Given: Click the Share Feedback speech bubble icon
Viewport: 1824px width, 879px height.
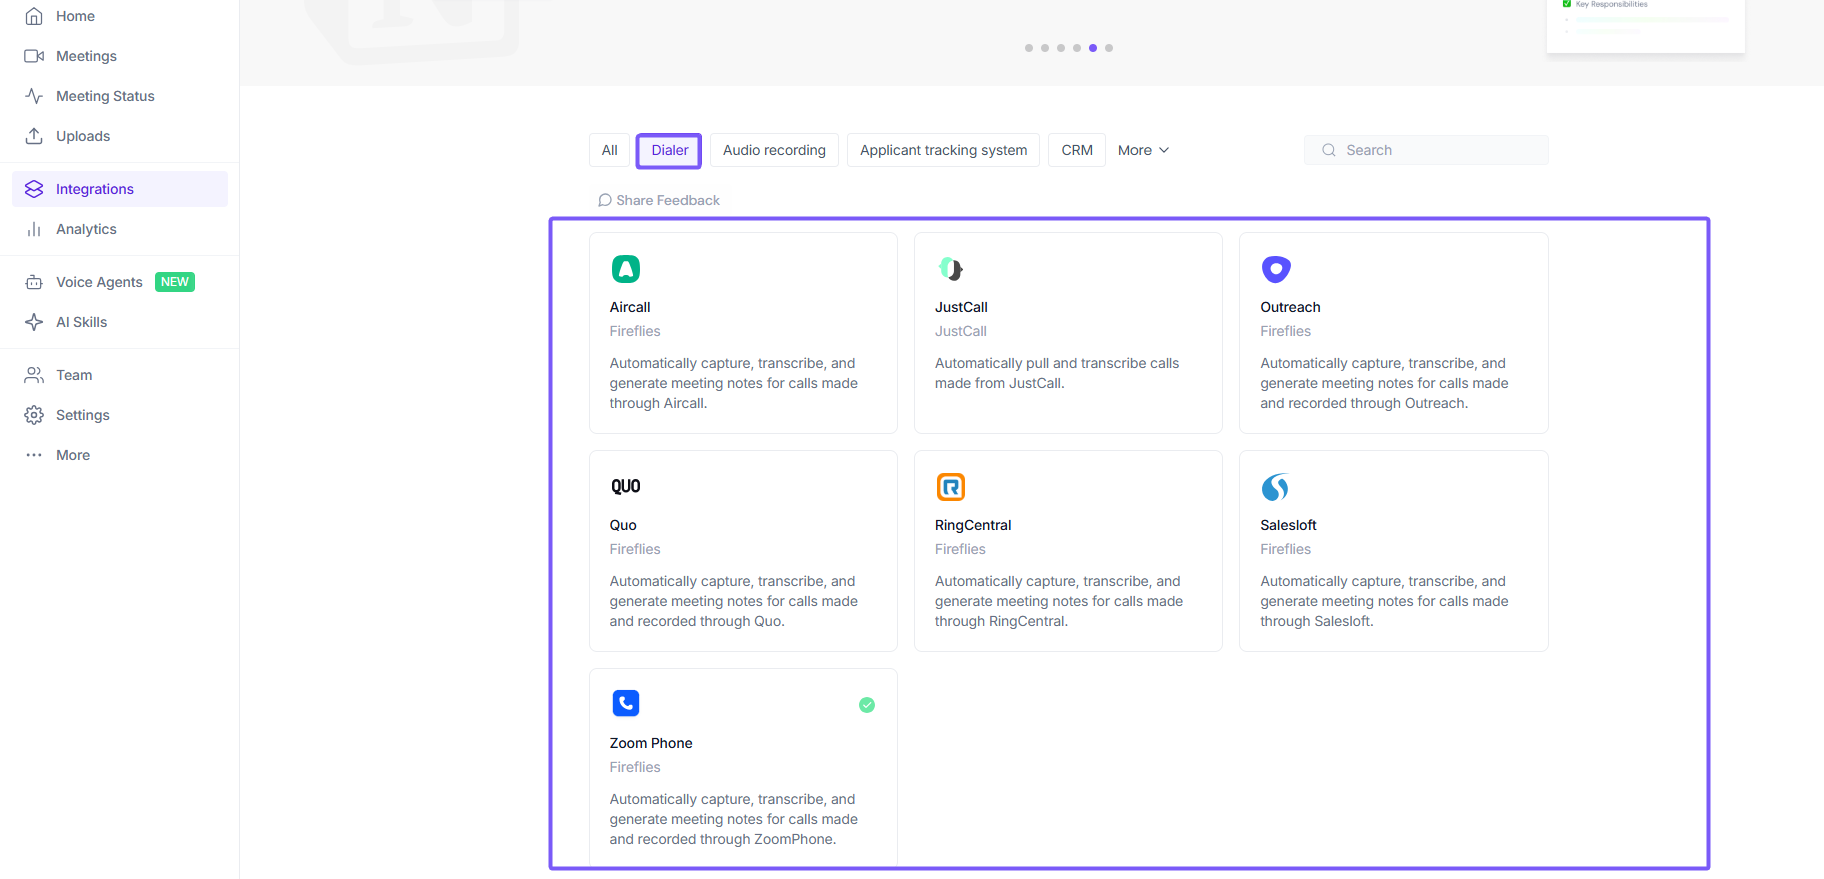Looking at the screenshot, I should pos(605,200).
